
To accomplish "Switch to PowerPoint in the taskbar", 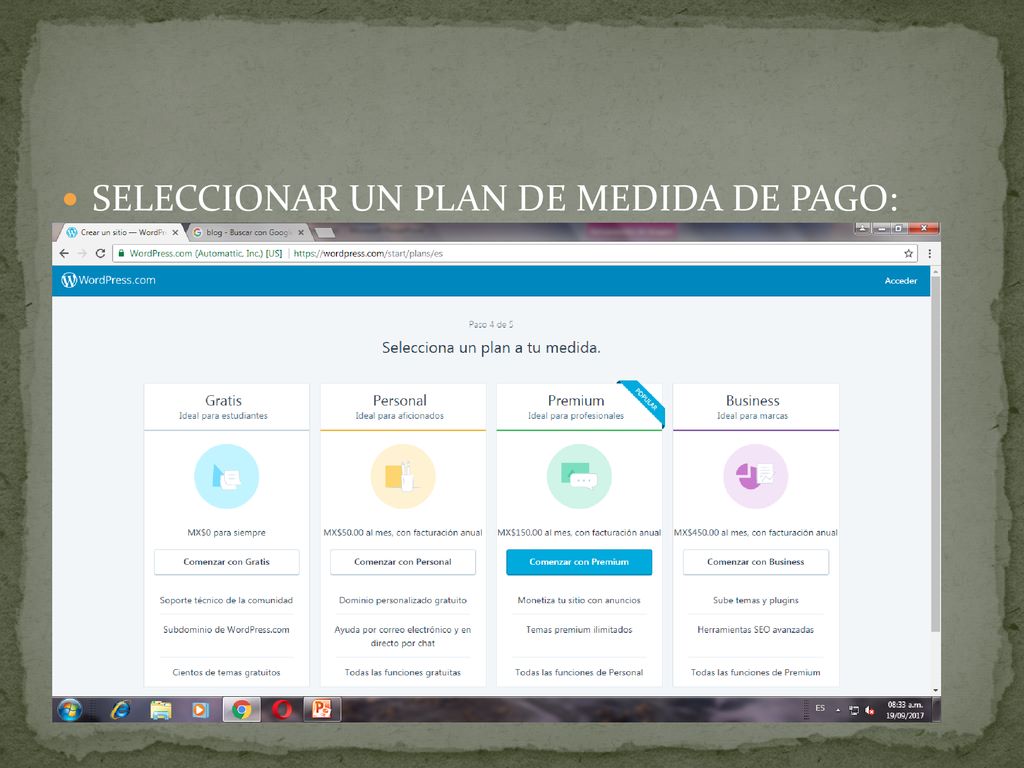I will [x=322, y=710].
